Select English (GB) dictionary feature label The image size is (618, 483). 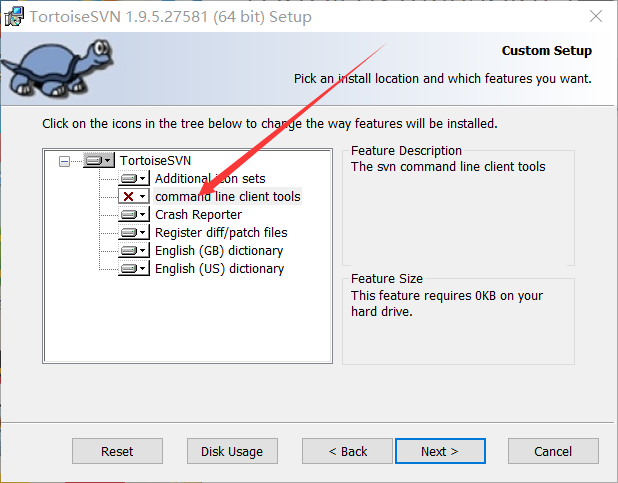click(219, 250)
